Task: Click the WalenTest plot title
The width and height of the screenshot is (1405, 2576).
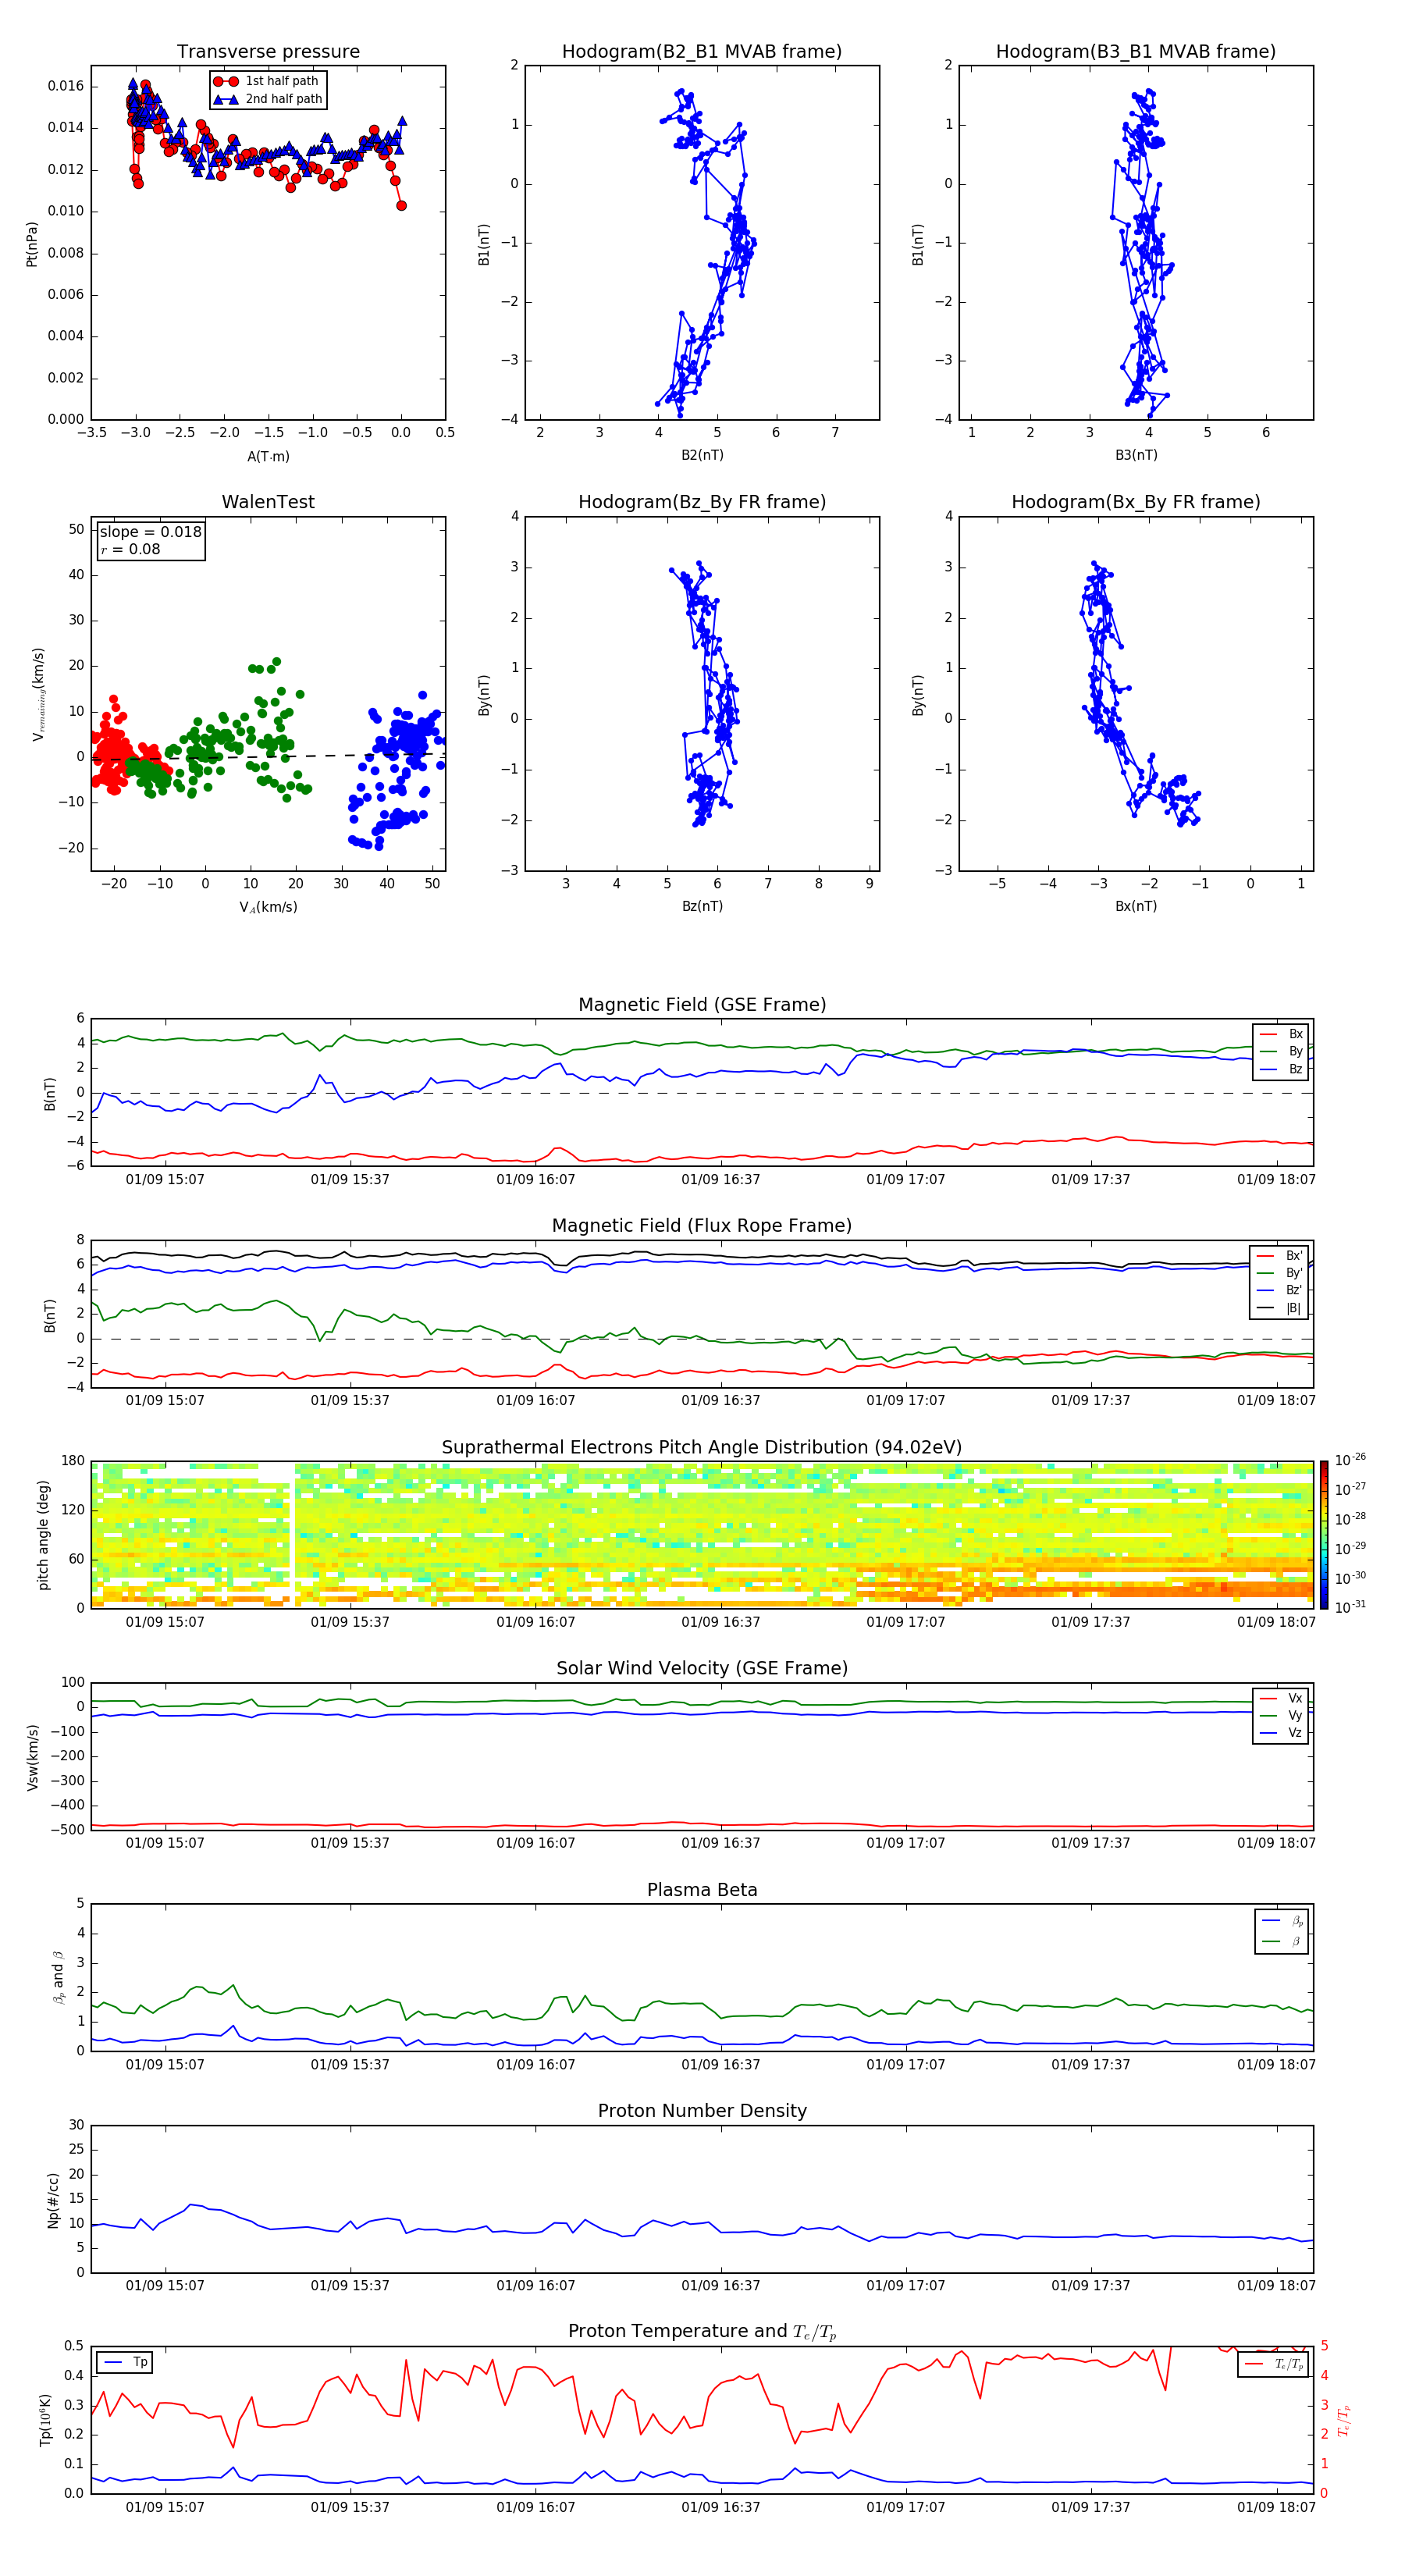Action: [x=268, y=502]
